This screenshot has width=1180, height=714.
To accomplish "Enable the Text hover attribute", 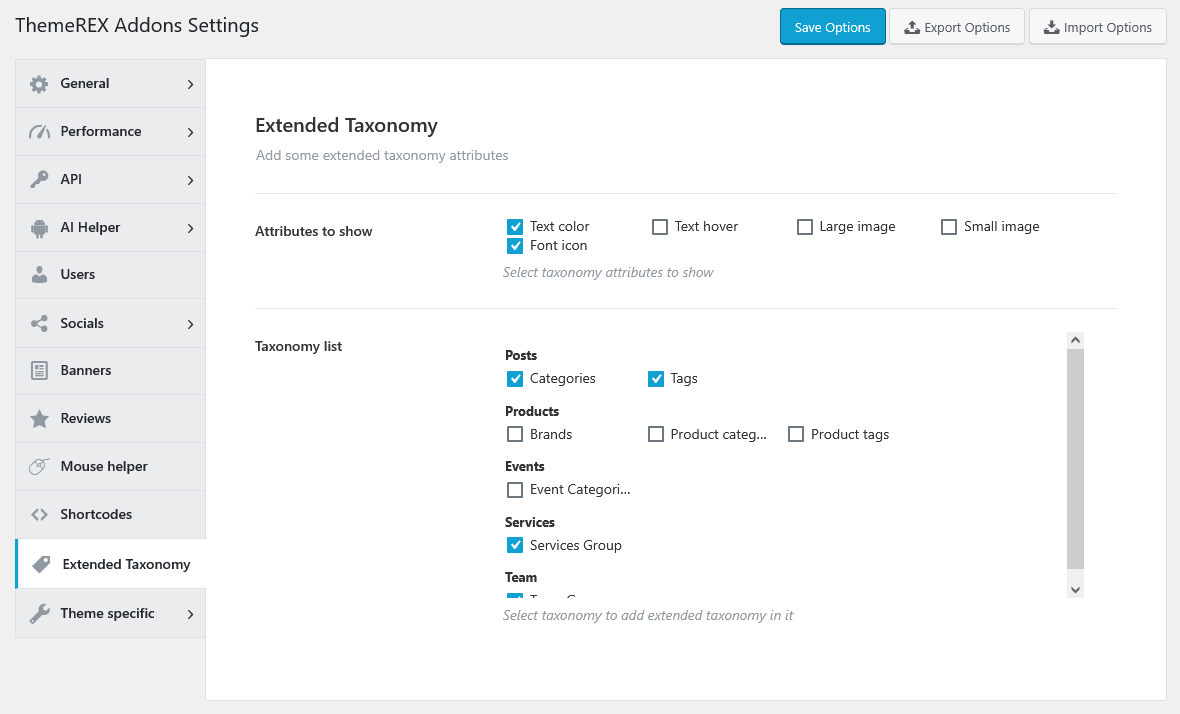I will coord(660,226).
